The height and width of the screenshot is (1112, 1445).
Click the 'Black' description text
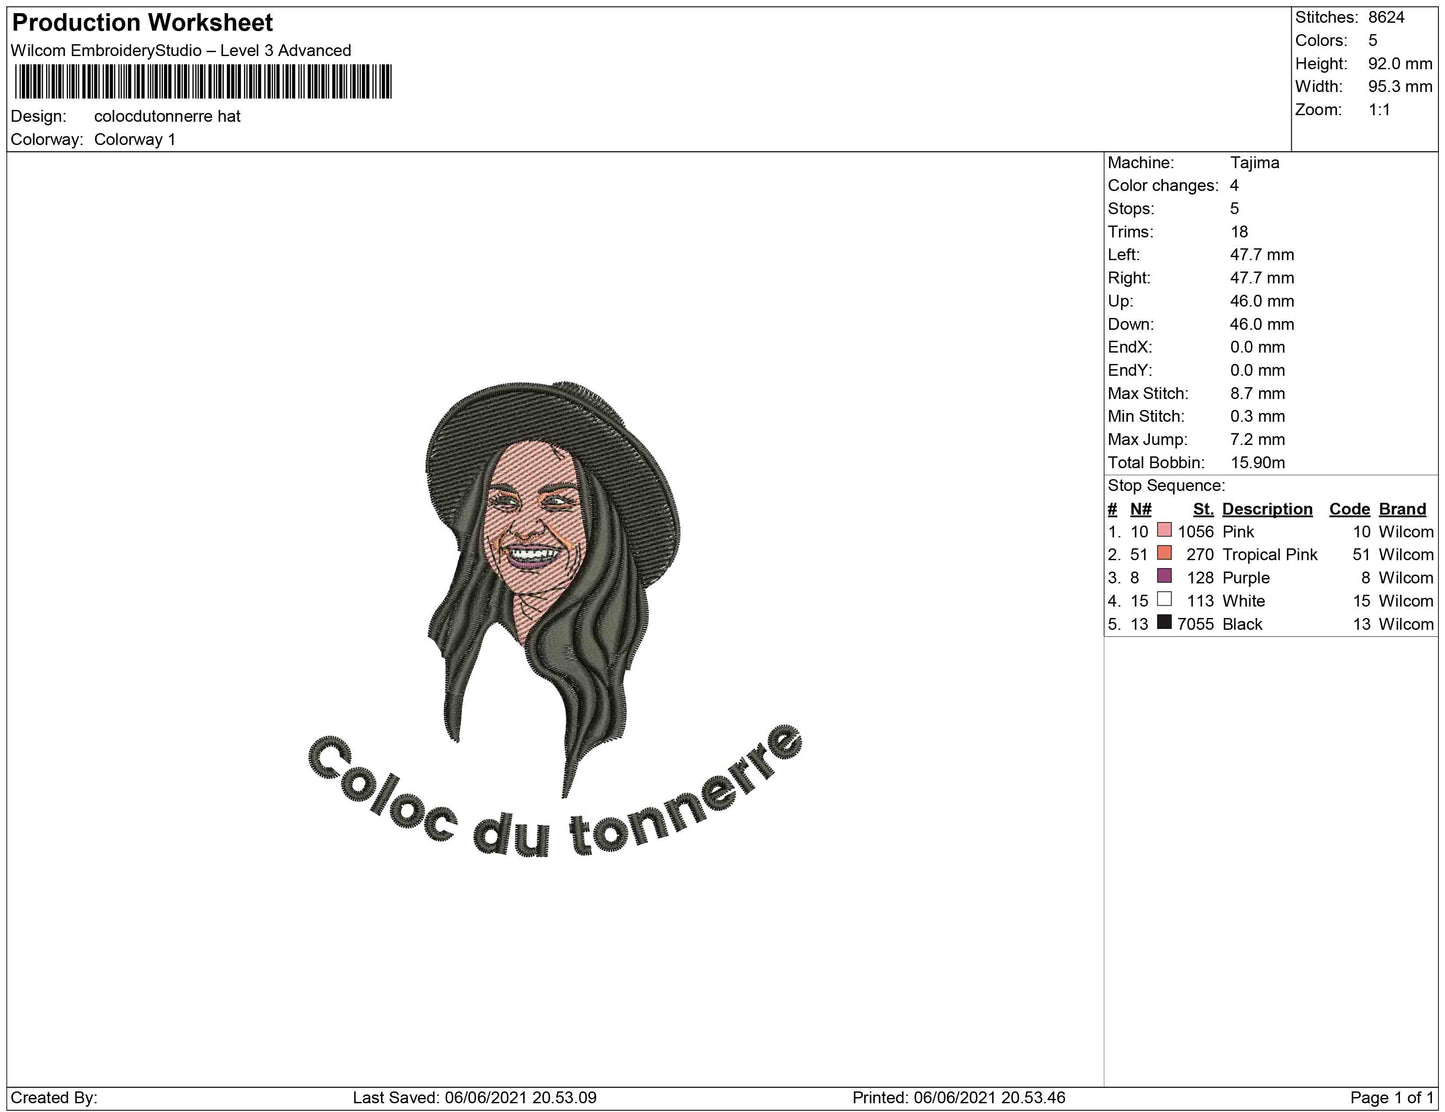click(1242, 623)
